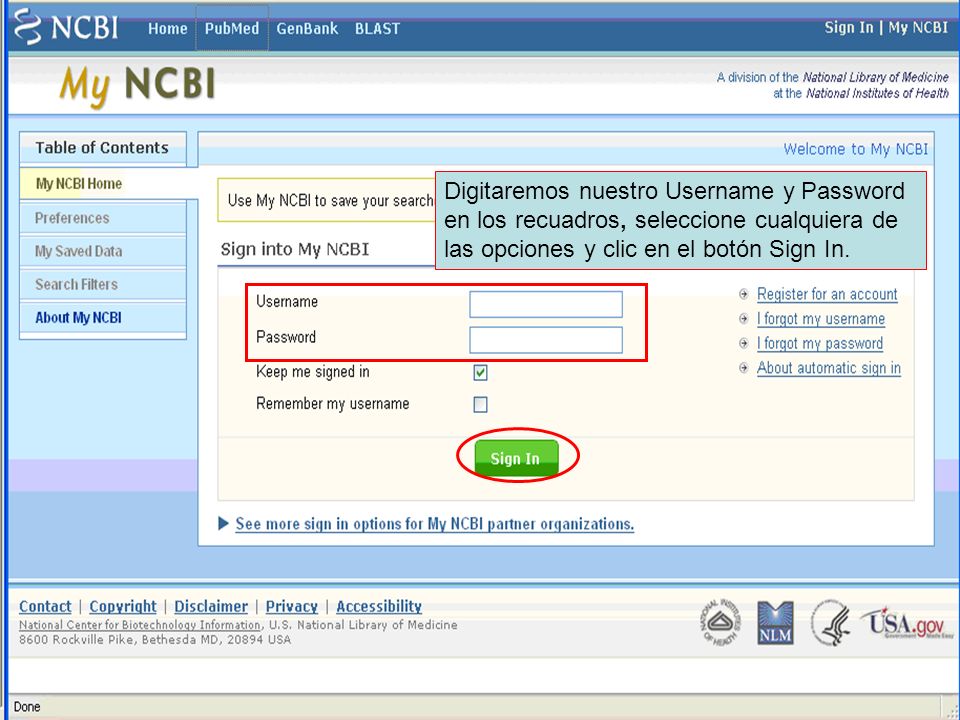Click the green Sign In button
Screen dimensions: 960x720
point(516,458)
